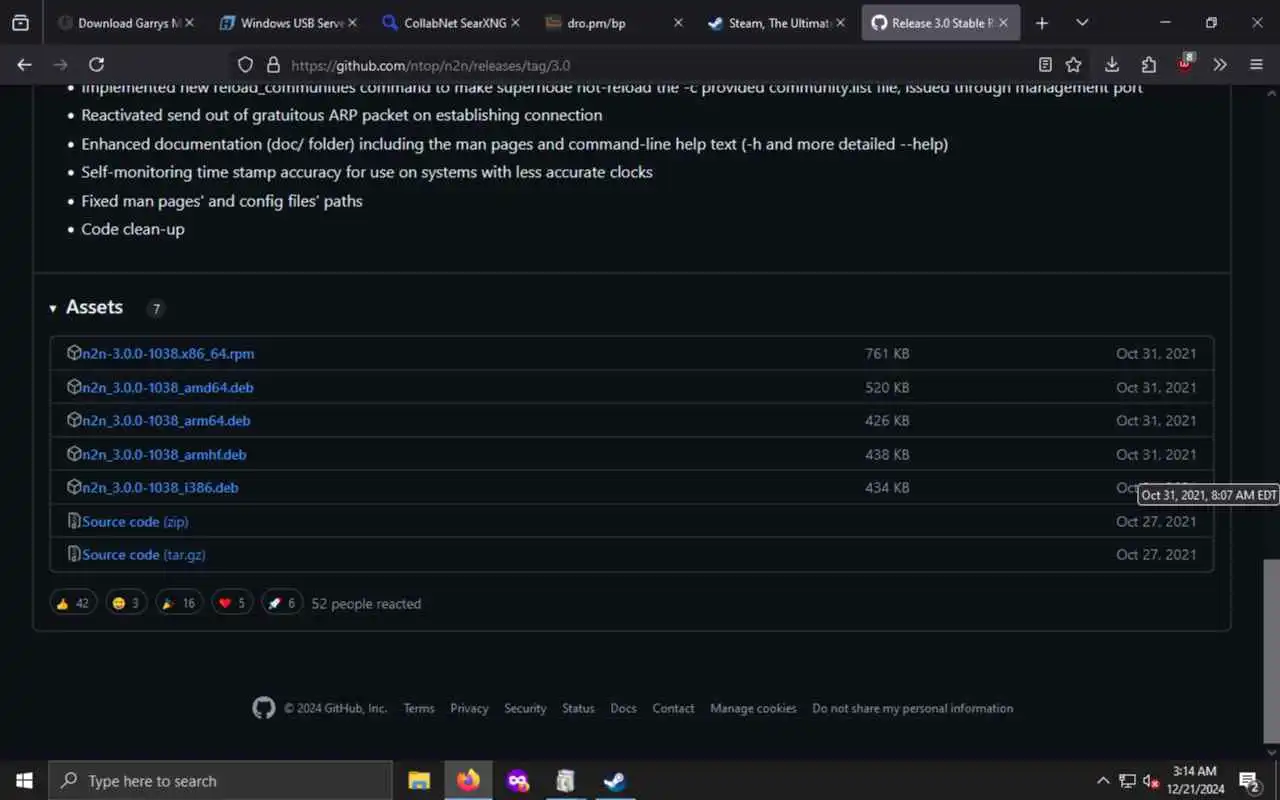1280x800 pixels.
Task: Click laugh reaction with 3
Action: (x=126, y=603)
